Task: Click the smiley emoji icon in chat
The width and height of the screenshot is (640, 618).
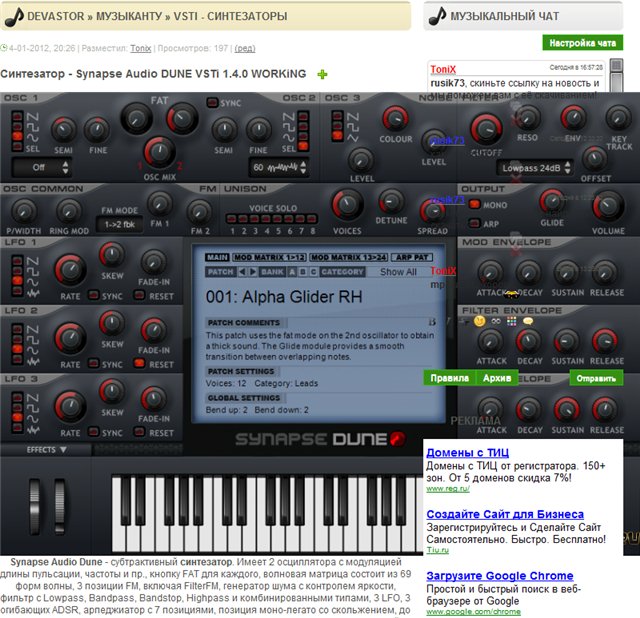Action: click(479, 321)
